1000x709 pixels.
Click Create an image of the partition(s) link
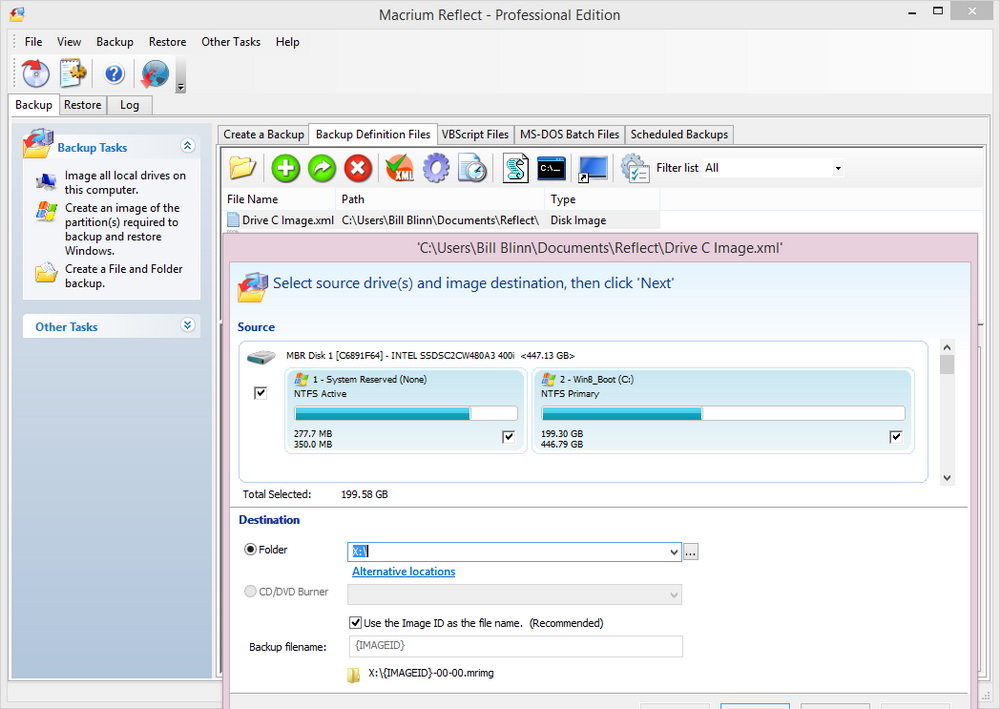point(122,229)
